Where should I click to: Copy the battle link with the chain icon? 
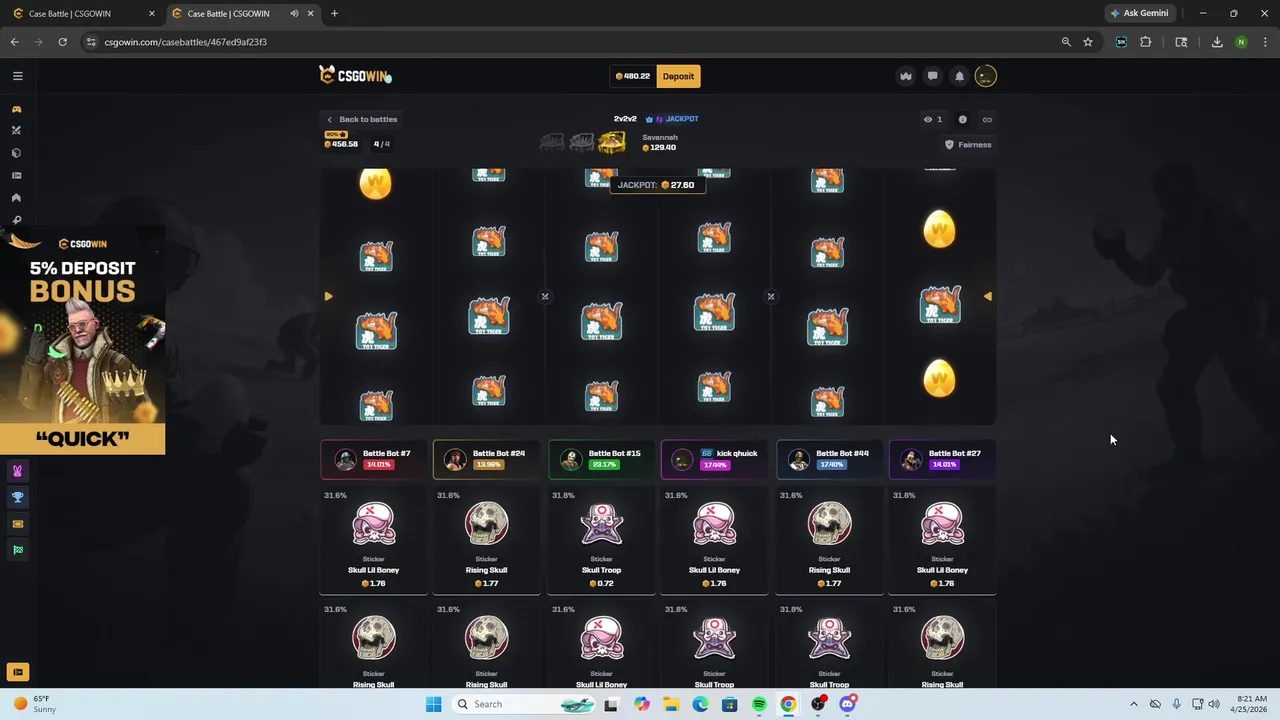(987, 119)
